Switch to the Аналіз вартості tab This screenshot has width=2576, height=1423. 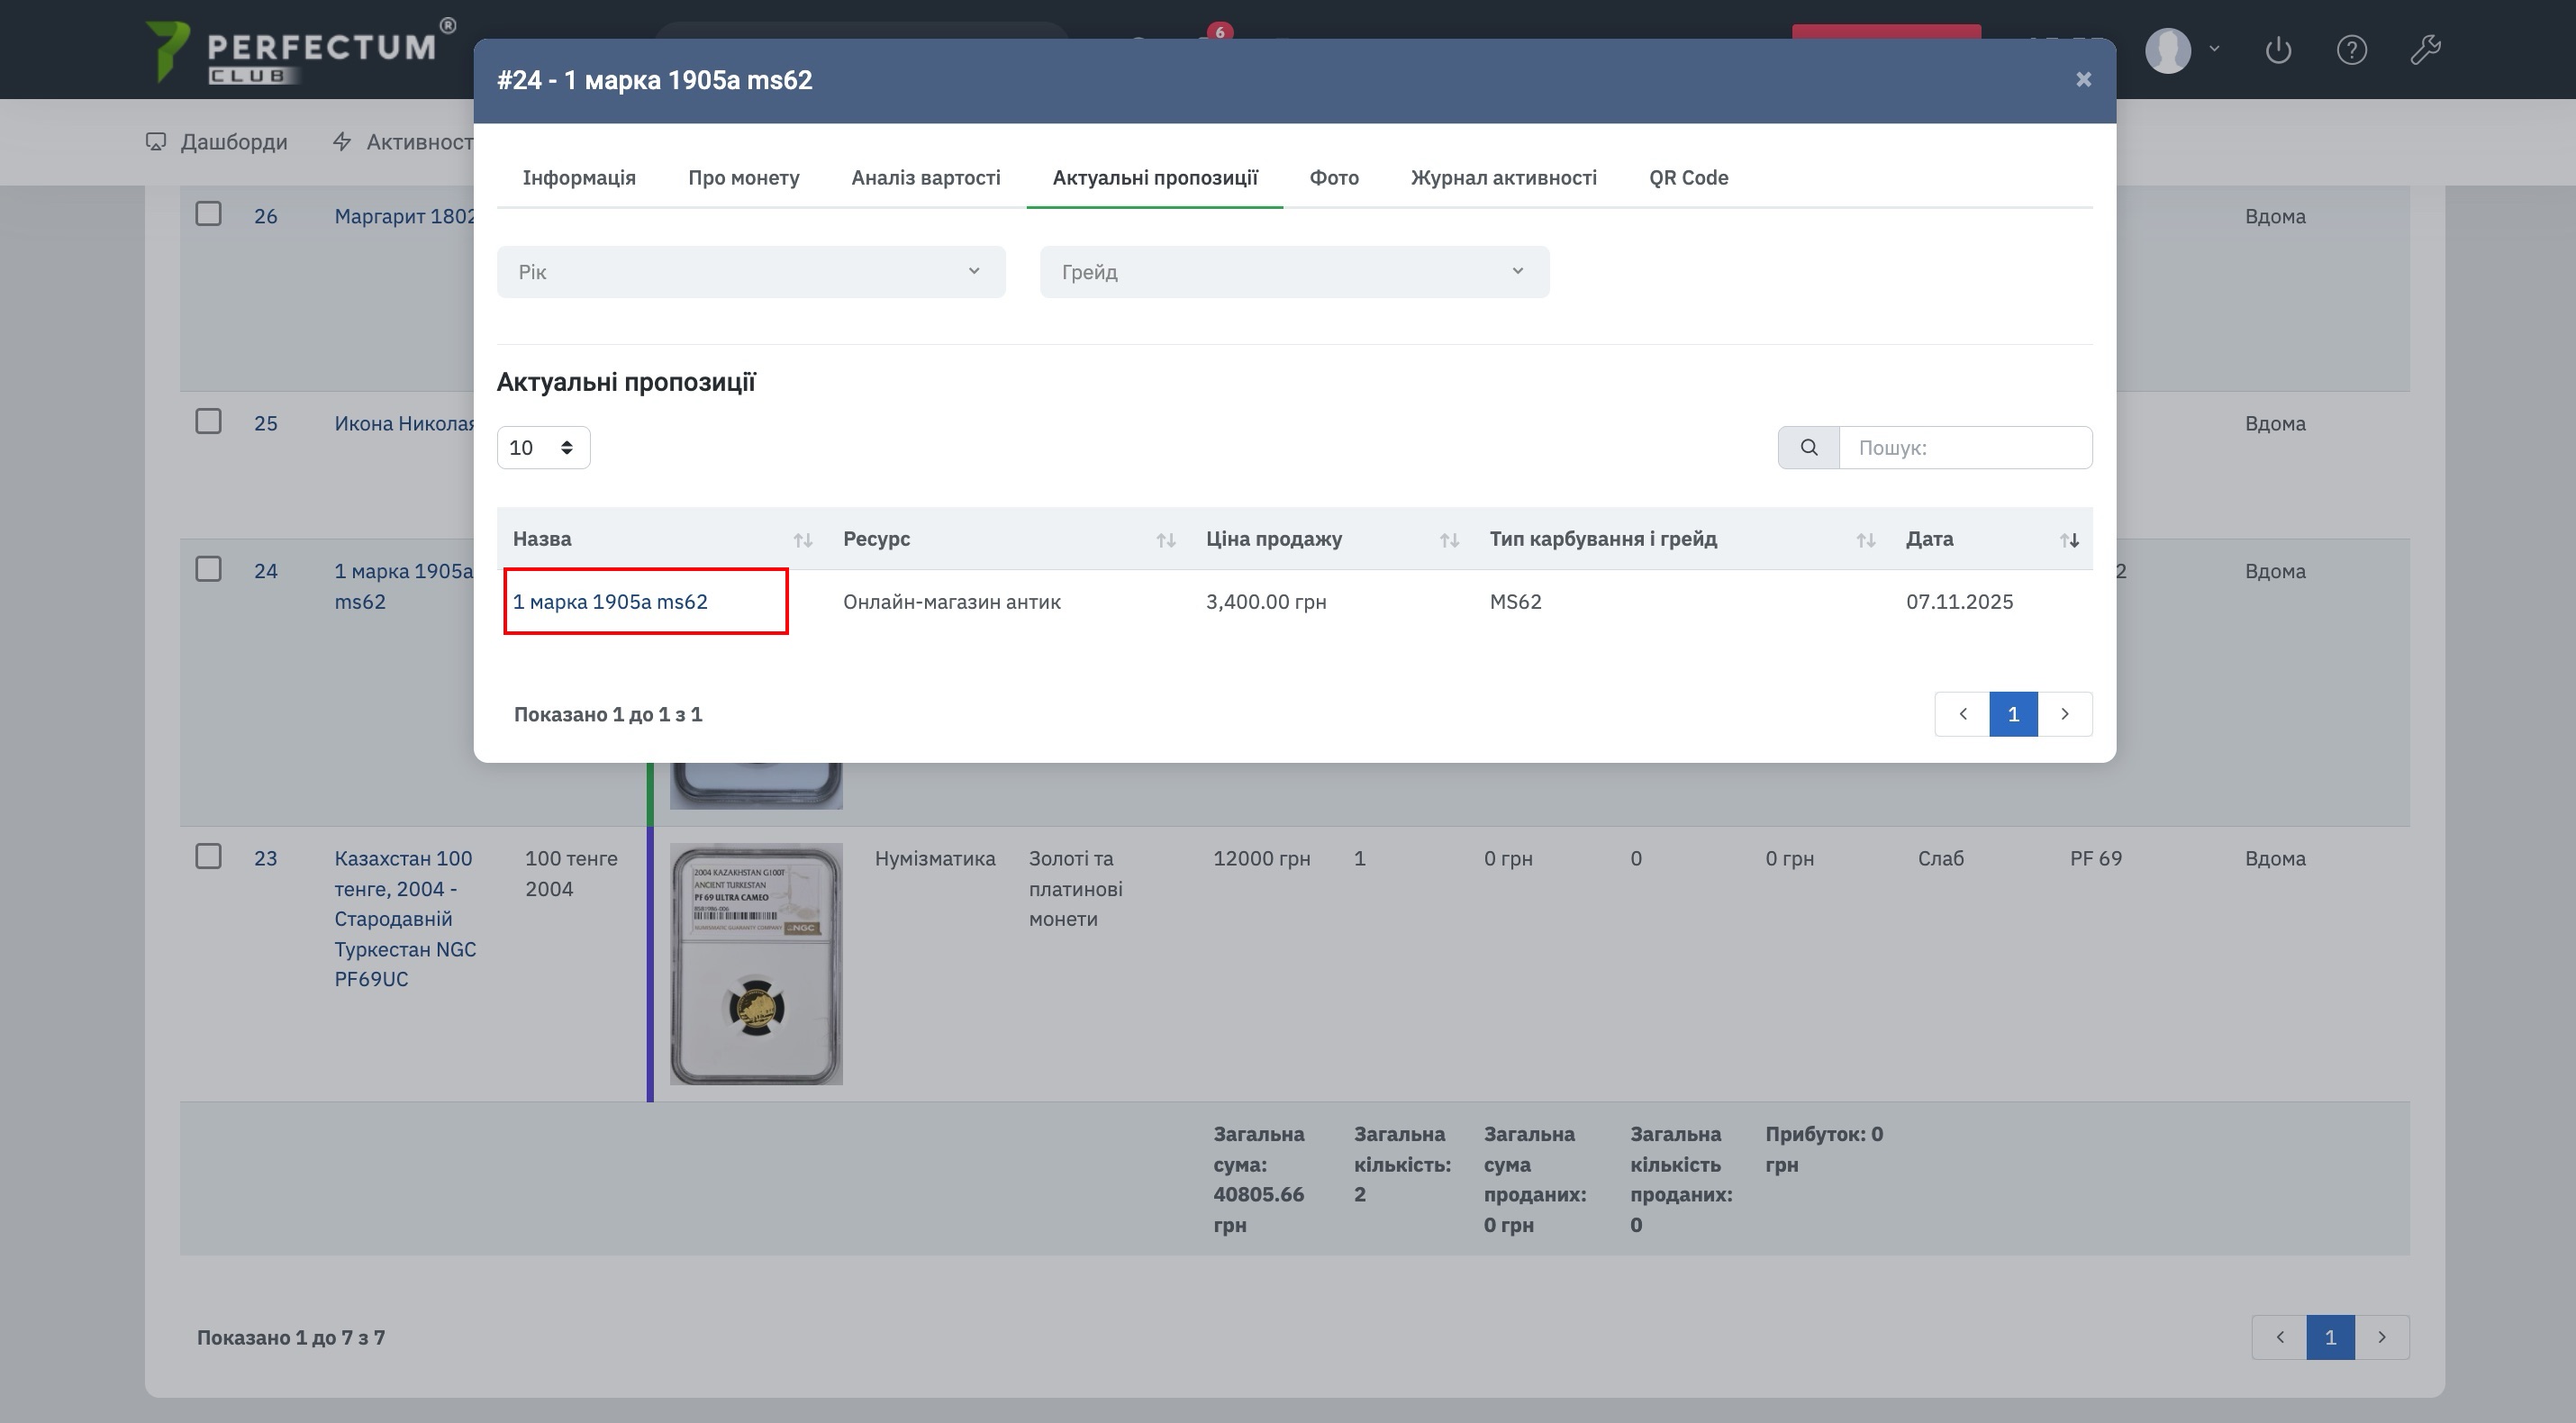(x=925, y=178)
